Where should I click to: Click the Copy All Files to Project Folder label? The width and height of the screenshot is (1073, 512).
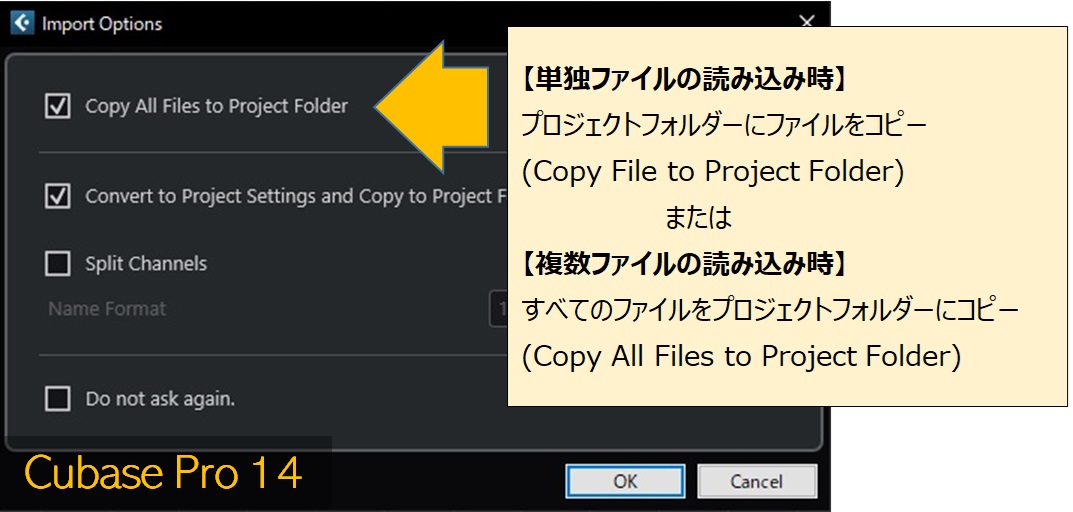(216, 107)
